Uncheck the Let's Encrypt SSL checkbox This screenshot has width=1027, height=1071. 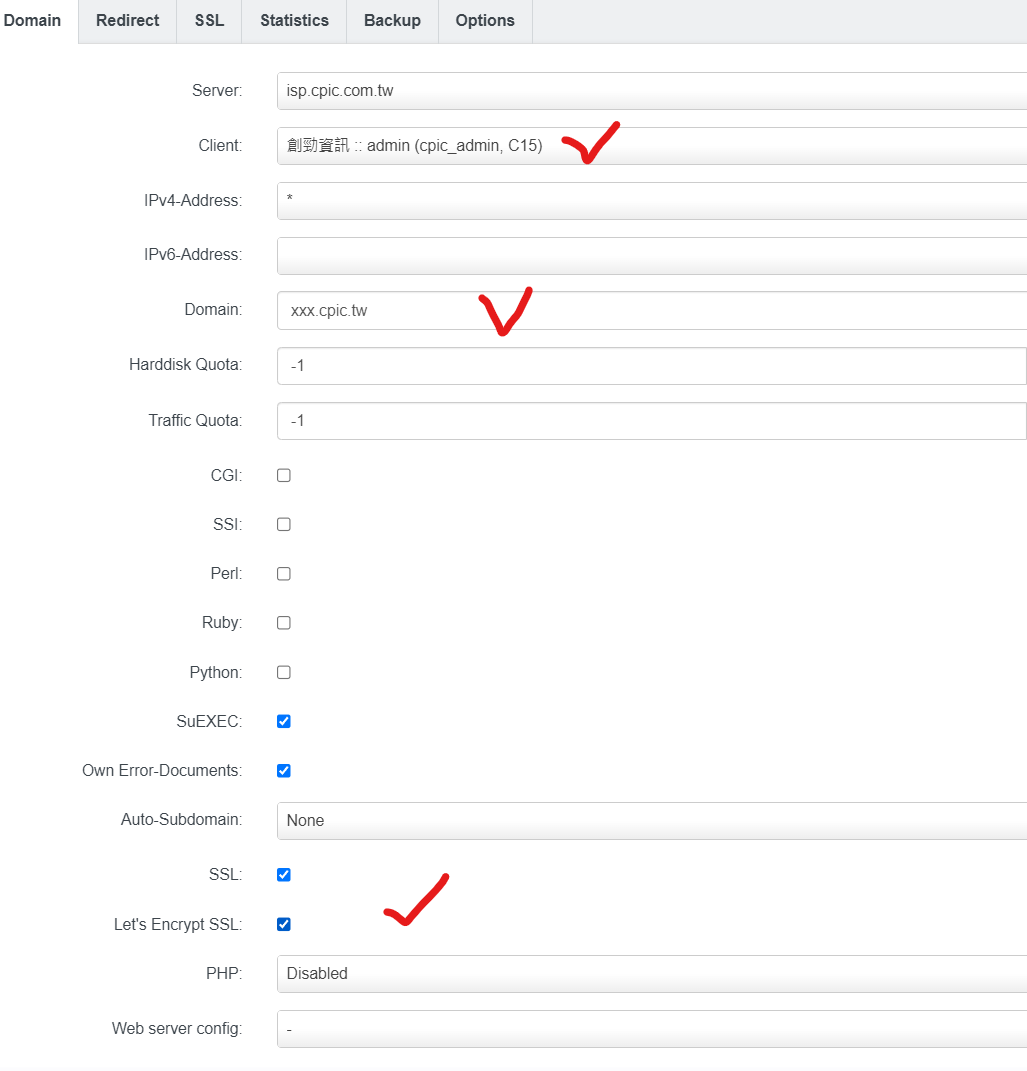coord(284,925)
